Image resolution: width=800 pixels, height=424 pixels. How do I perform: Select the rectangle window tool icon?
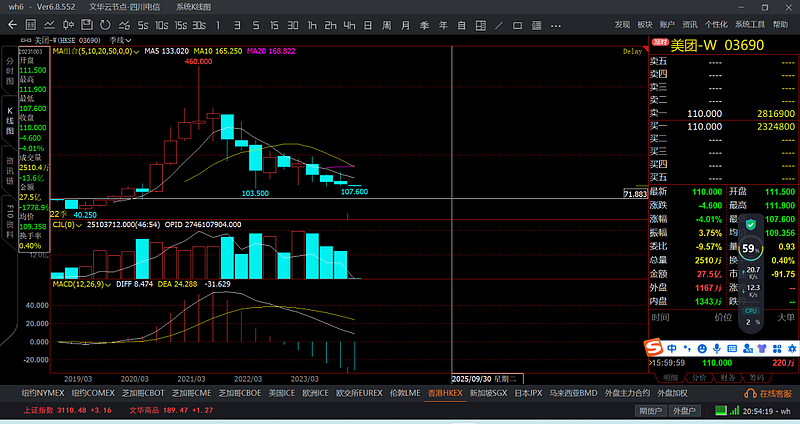[517, 26]
